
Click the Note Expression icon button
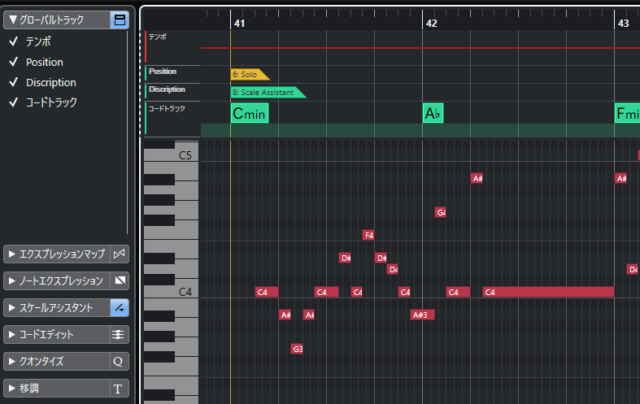[120, 281]
